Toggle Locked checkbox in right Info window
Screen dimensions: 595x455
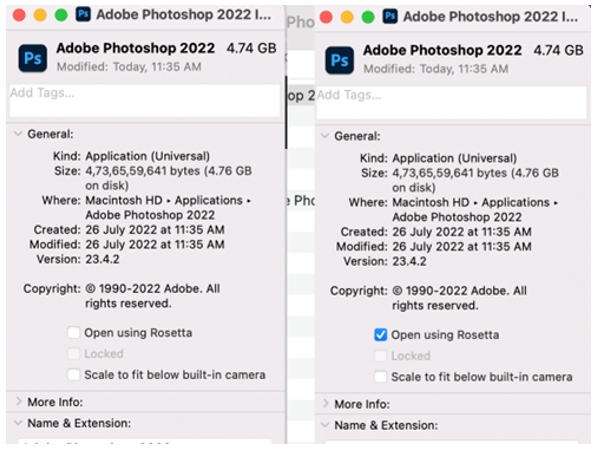(380, 356)
